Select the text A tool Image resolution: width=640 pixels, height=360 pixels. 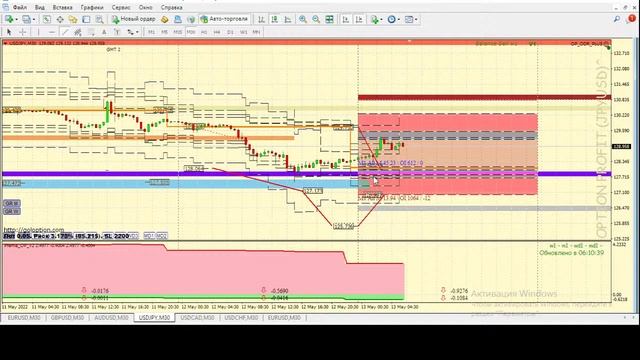click(104, 32)
